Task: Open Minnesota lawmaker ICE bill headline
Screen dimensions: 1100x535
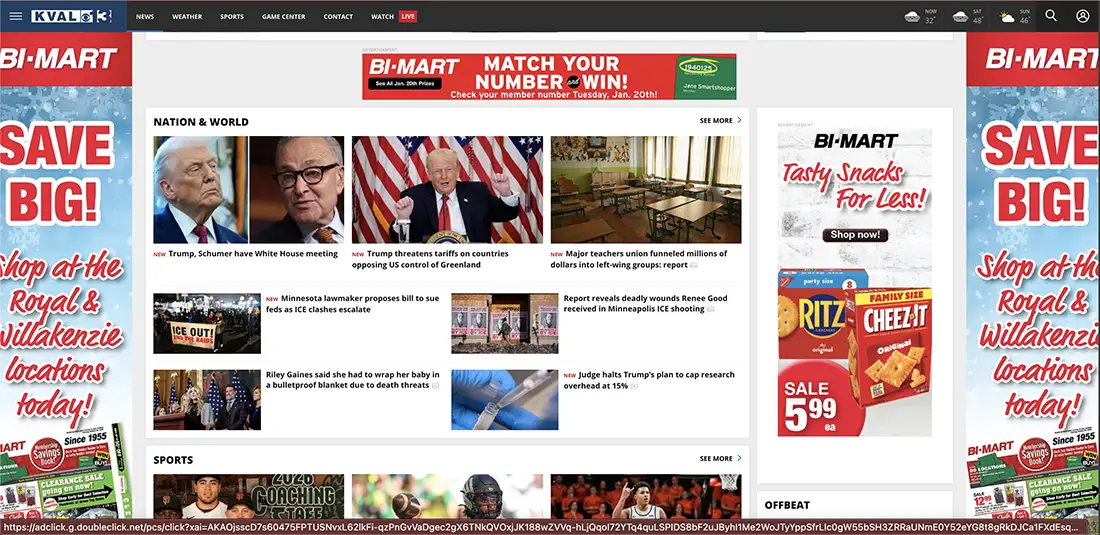Action: pyautogui.click(x=352, y=304)
